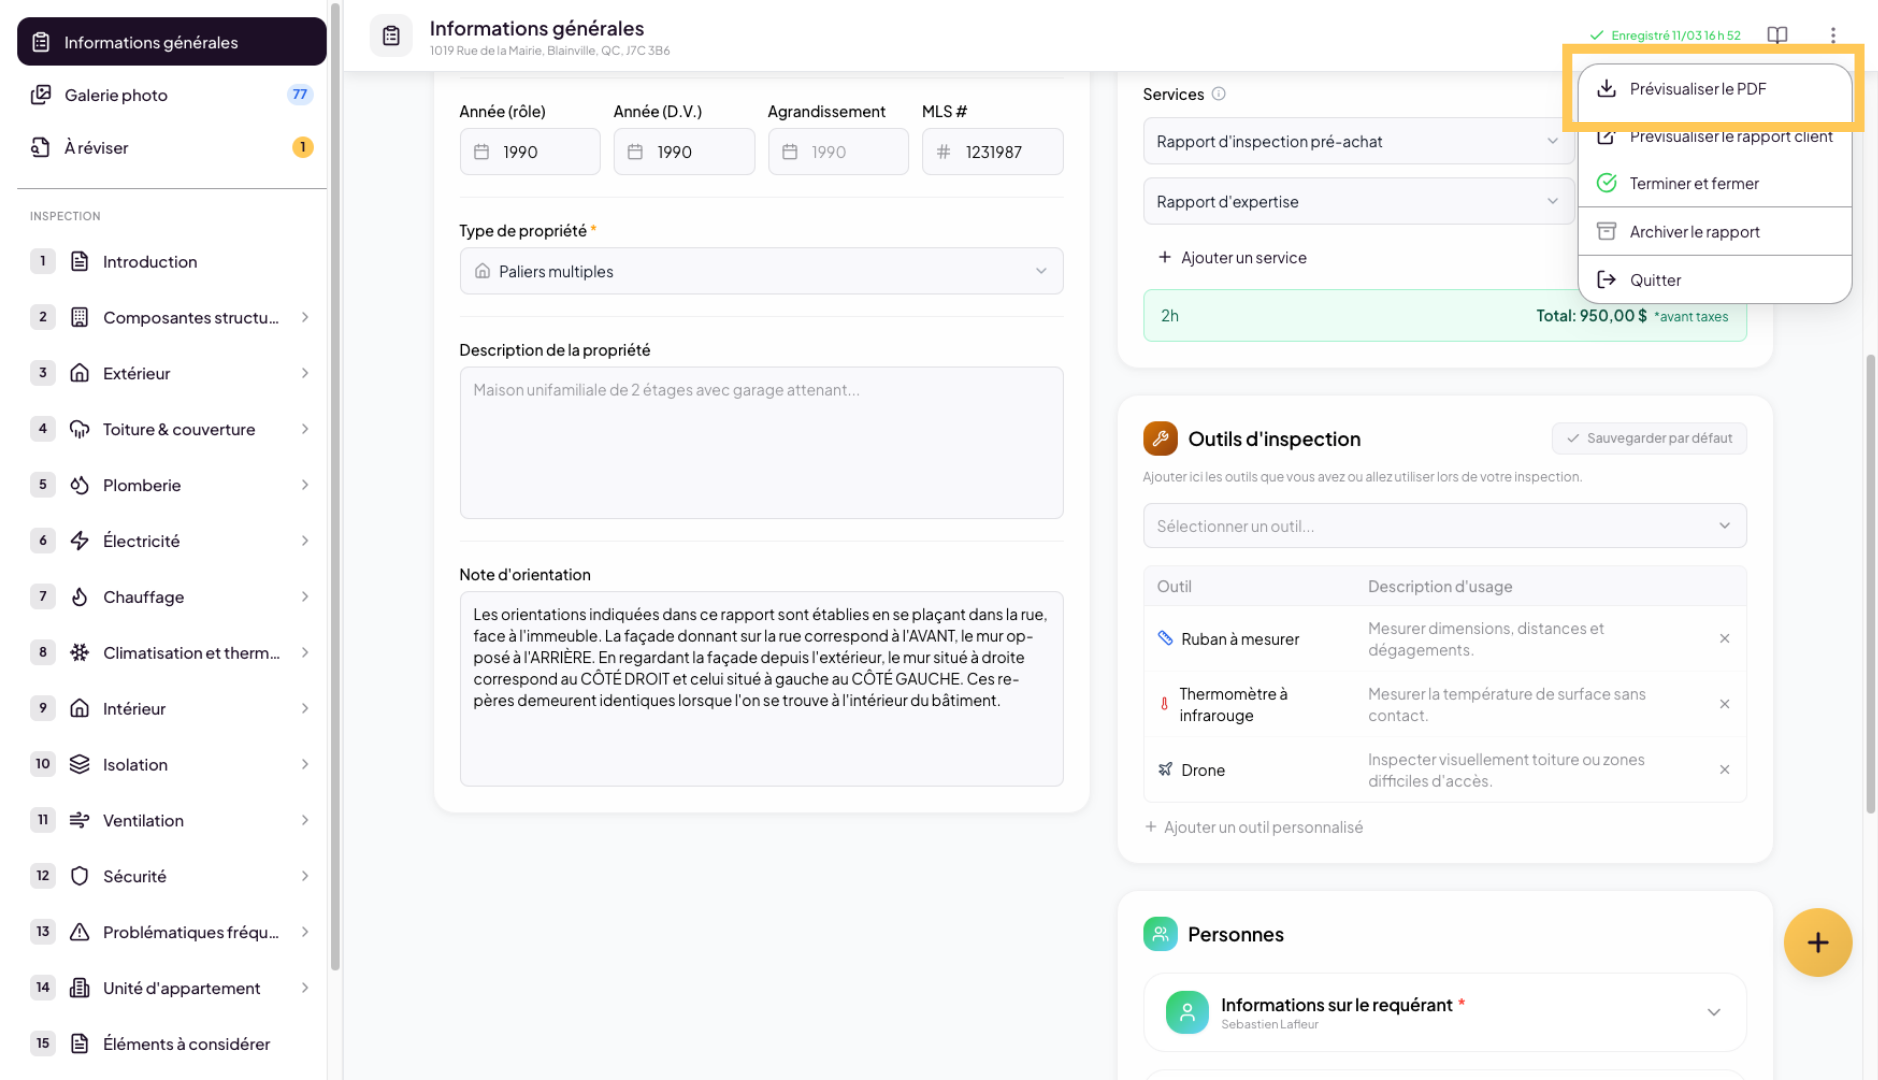Screen dimensions: 1878x1080
Task: Click the yellow plus floating button
Action: pyautogui.click(x=1817, y=942)
